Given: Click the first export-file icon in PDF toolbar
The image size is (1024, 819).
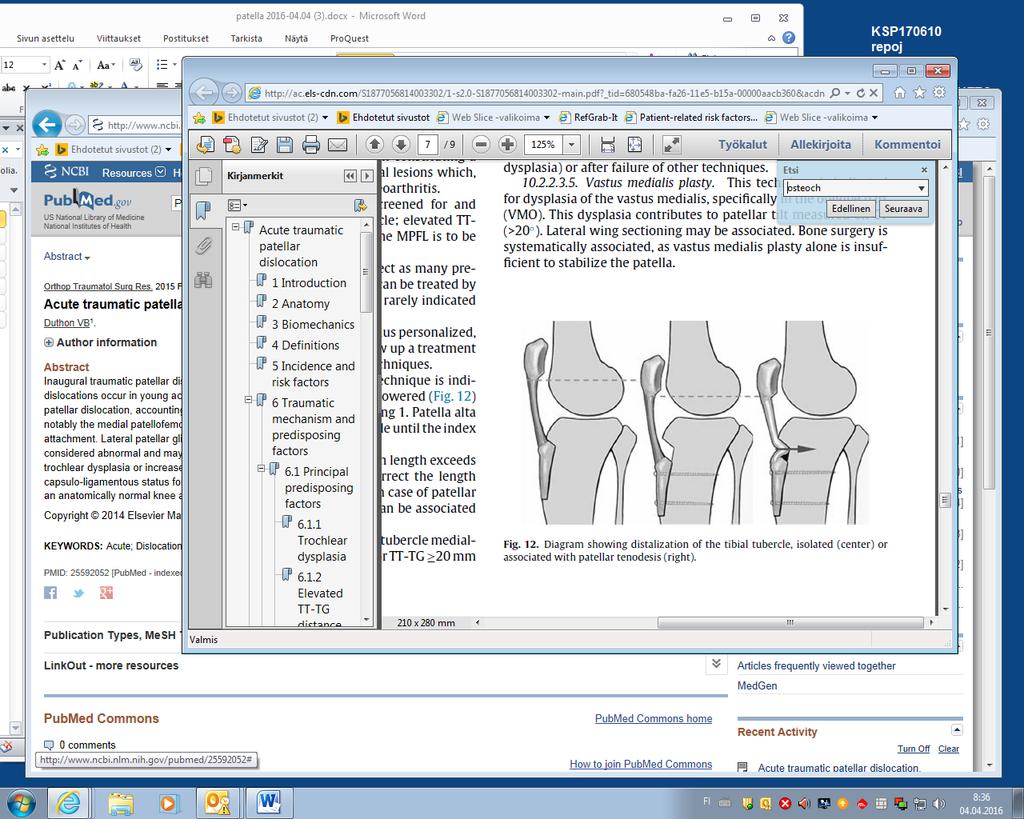Looking at the screenshot, I should (205, 144).
